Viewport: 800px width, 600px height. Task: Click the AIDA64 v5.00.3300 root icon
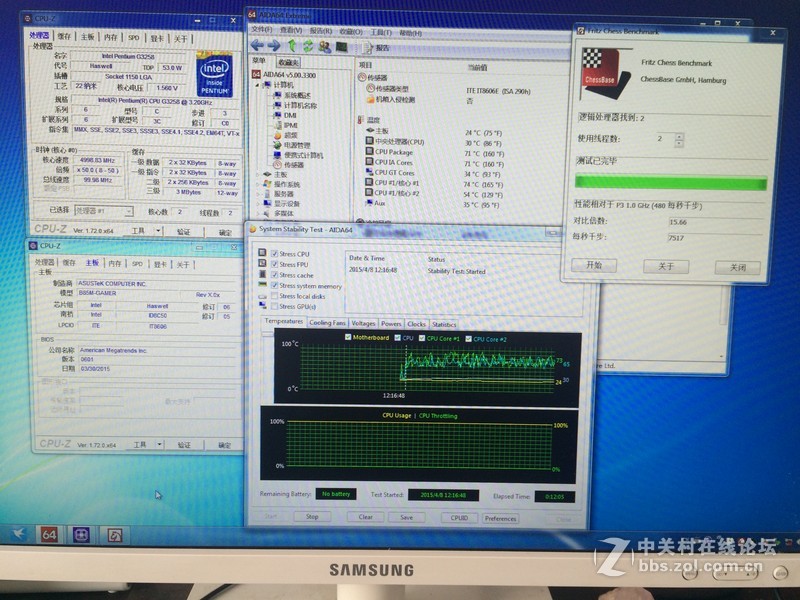257,74
